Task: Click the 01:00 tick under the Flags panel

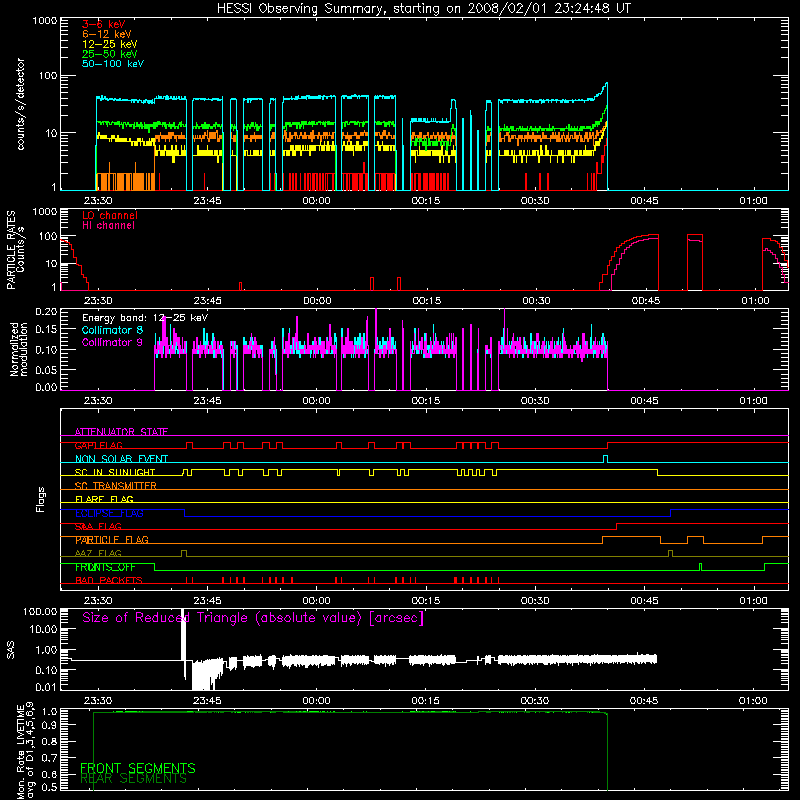Action: pos(753,601)
